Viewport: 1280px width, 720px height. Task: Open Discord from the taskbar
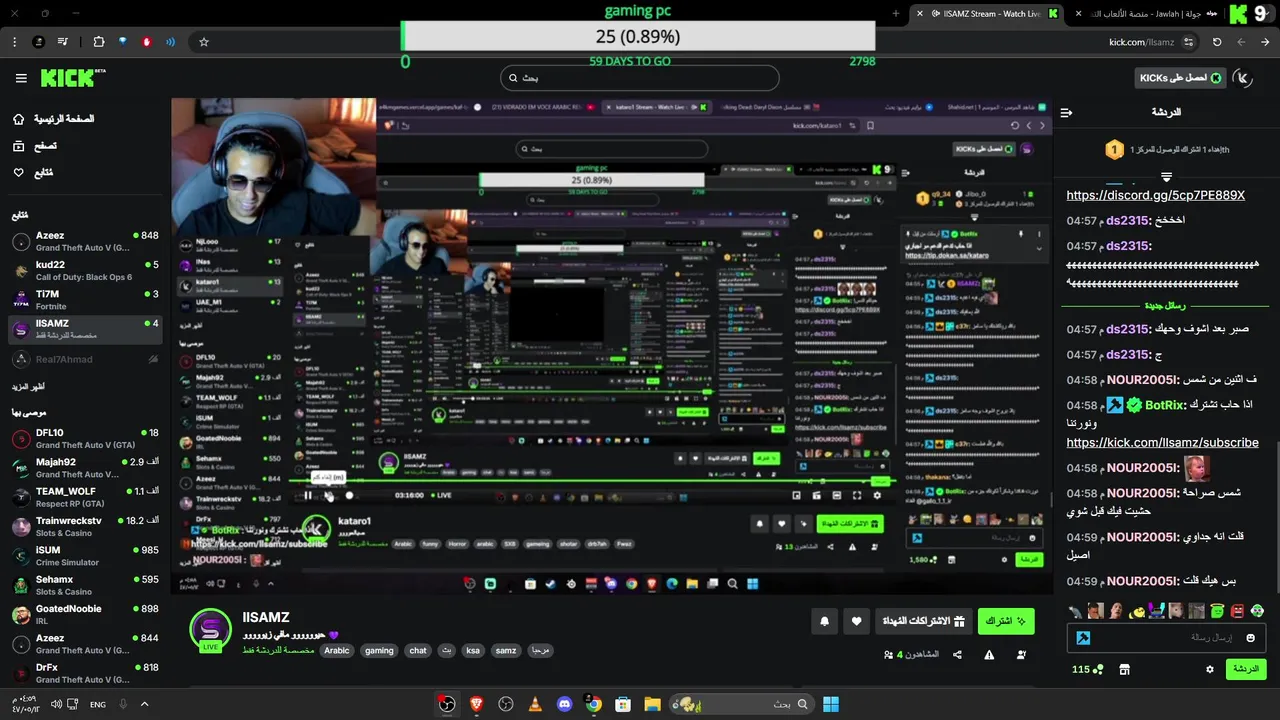click(564, 704)
